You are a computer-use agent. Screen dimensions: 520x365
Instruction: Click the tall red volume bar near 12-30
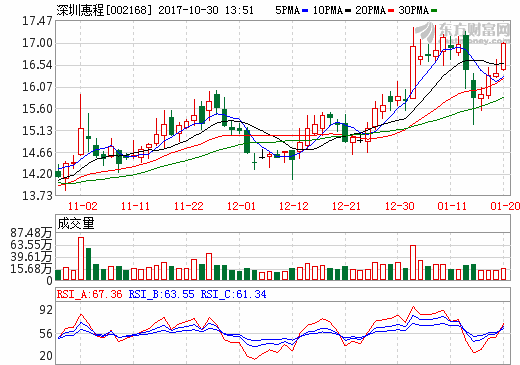pos(413,263)
